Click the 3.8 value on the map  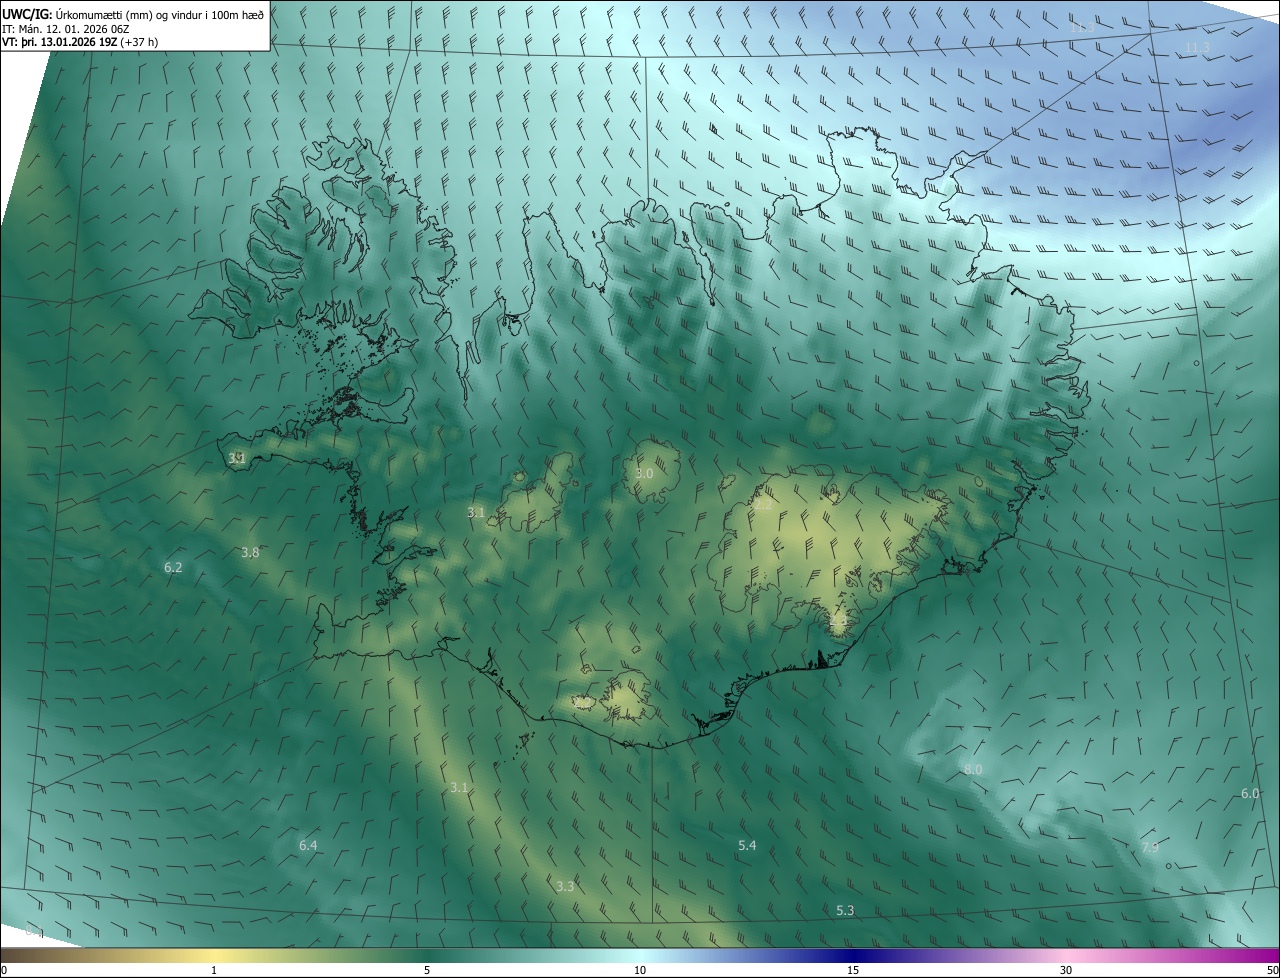(250, 552)
